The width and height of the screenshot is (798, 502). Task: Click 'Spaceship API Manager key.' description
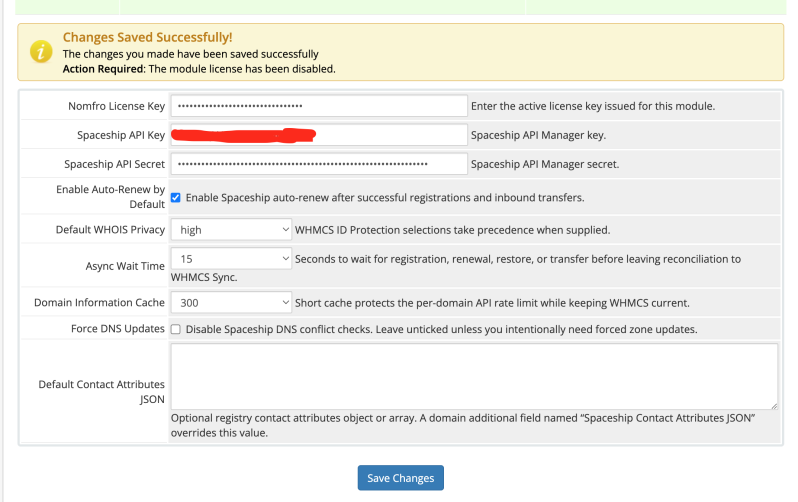[538, 135]
